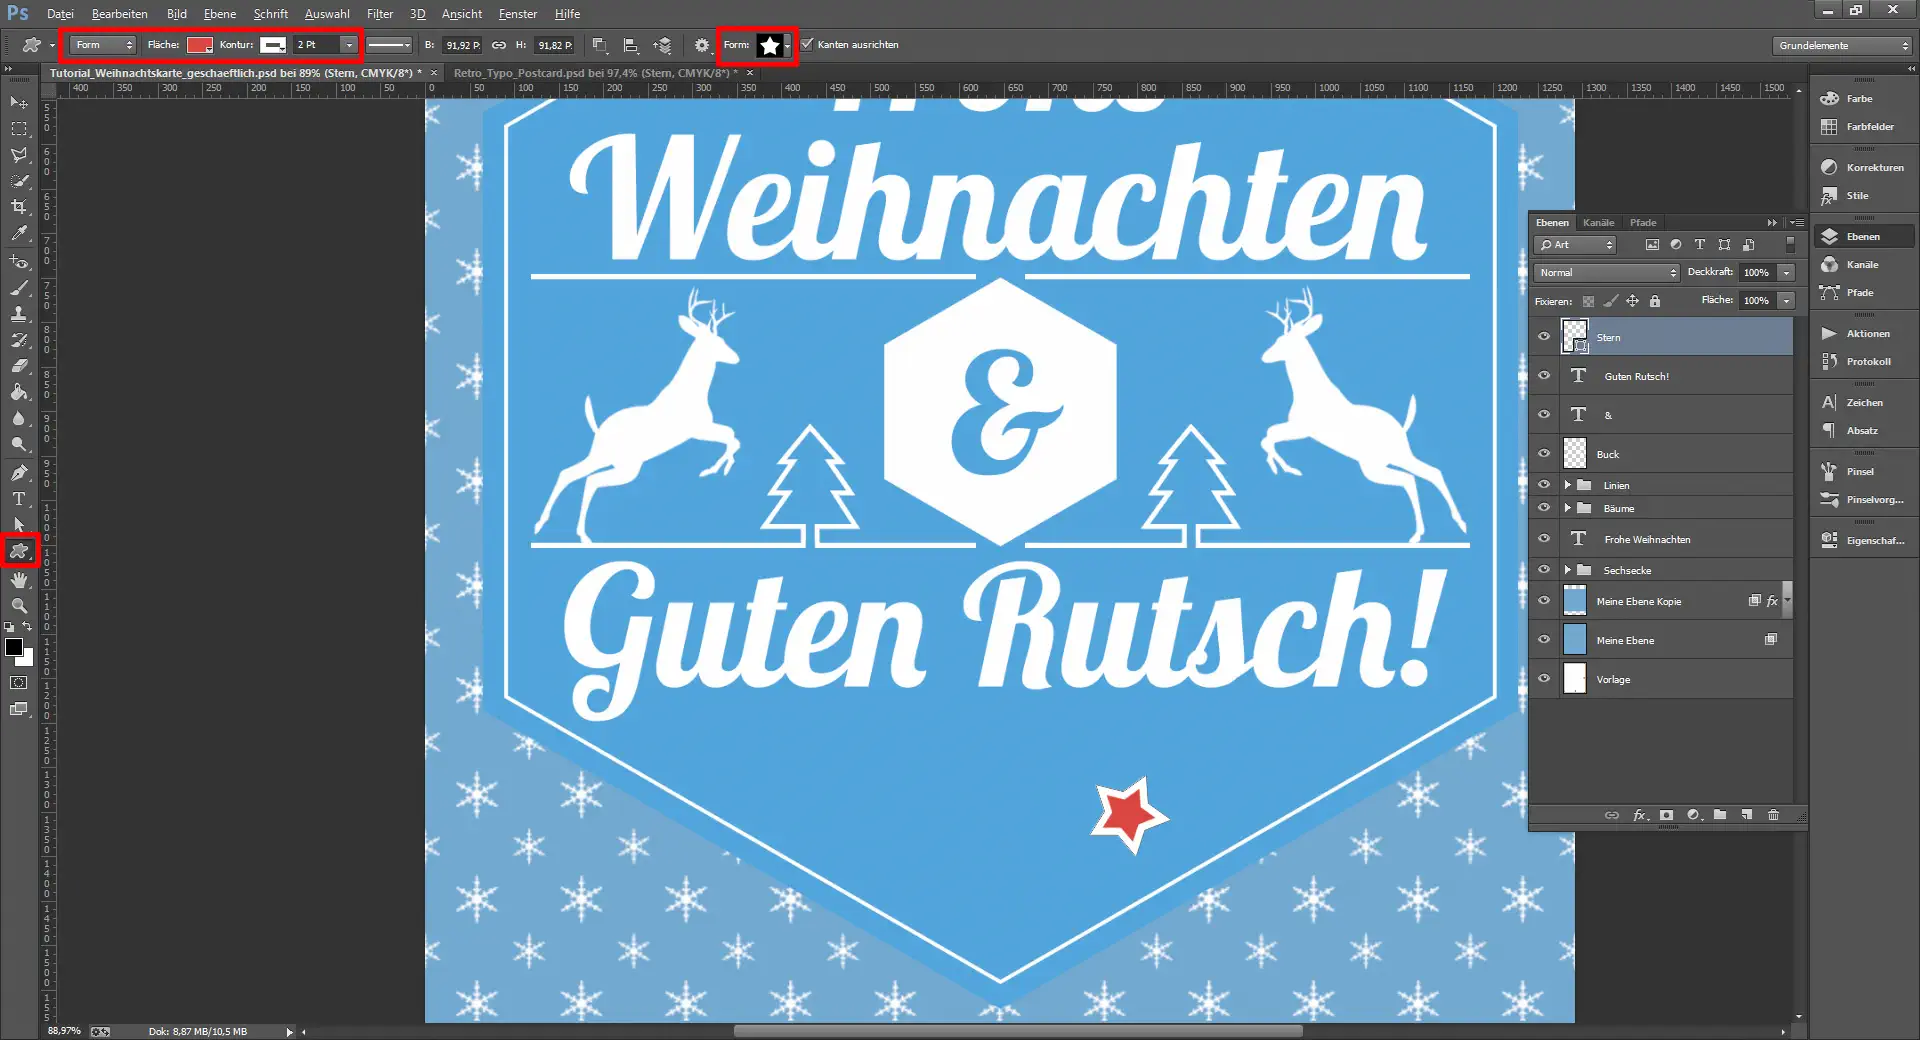Activate the Zoom tool

click(x=18, y=605)
